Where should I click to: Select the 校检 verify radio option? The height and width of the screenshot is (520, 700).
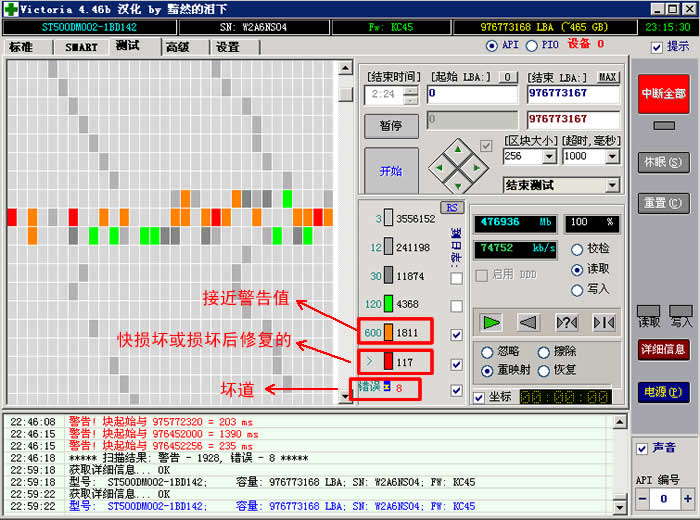pos(577,249)
